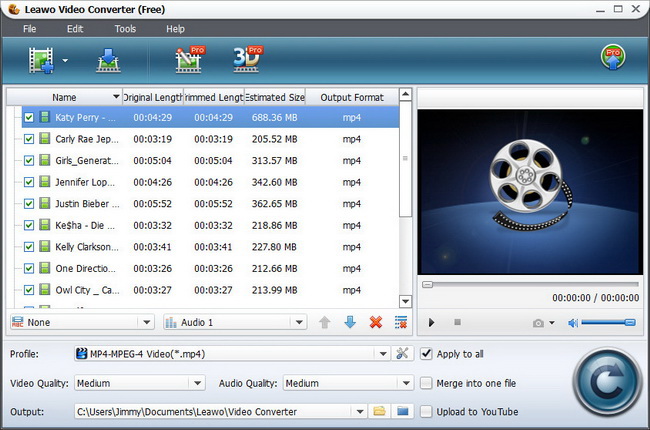Click the film icon beside Justin Bieber
This screenshot has height=430, width=650.
(44, 203)
